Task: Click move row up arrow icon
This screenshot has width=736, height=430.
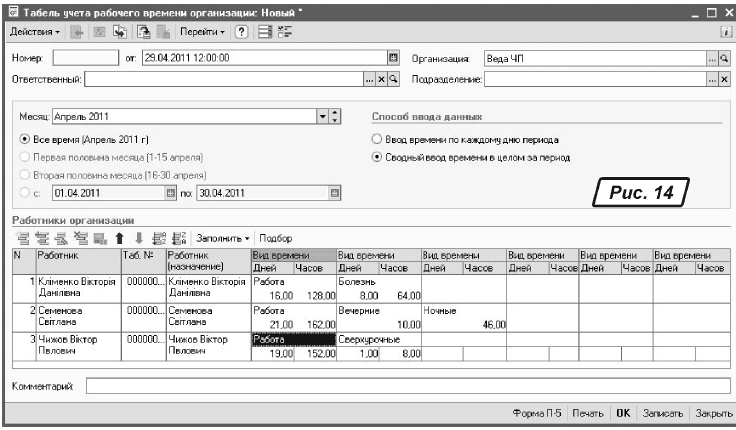Action: pyautogui.click(x=119, y=239)
